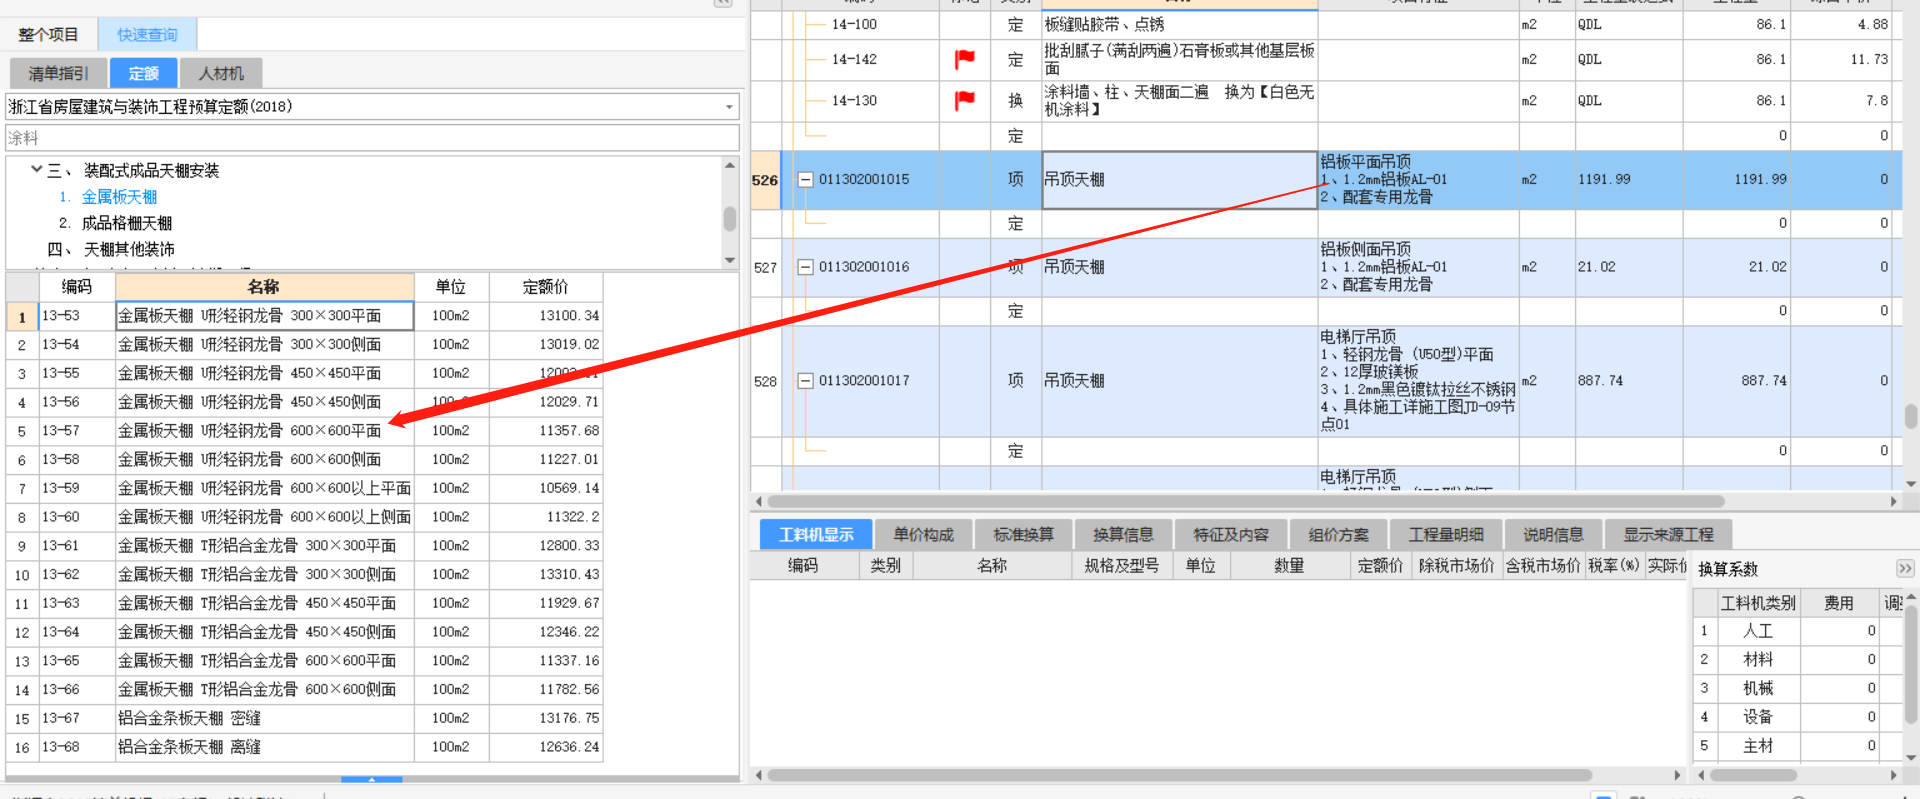Select quota row 13-67 铝合金条板天棚 密缝
The height and width of the screenshot is (799, 1920).
304,718
